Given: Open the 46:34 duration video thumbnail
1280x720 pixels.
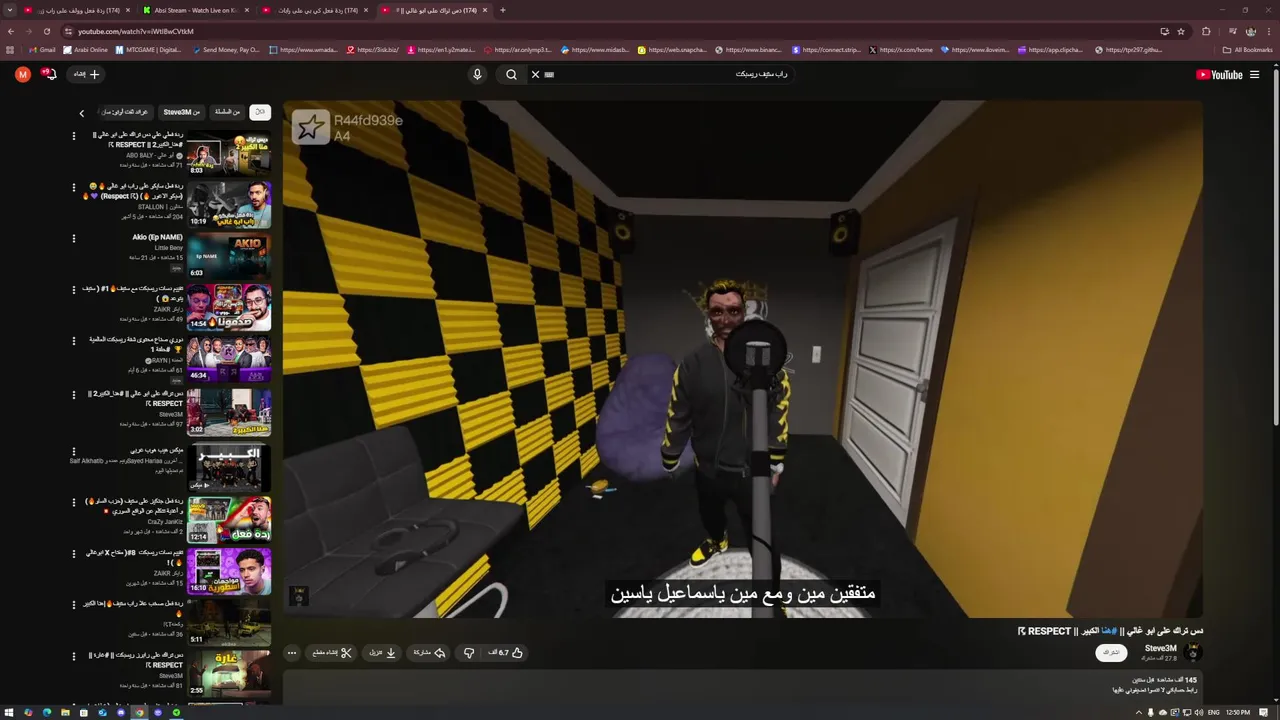Looking at the screenshot, I should click(x=229, y=359).
